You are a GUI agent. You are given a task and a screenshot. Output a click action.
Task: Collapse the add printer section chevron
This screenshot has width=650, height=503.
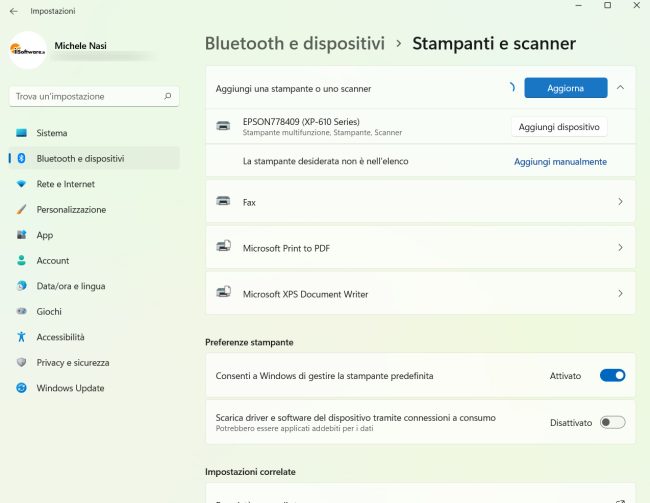(620, 87)
